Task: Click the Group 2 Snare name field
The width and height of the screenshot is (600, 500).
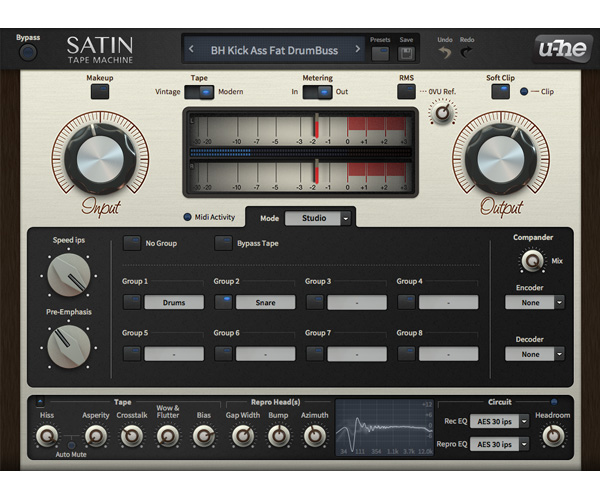Action: (x=266, y=302)
